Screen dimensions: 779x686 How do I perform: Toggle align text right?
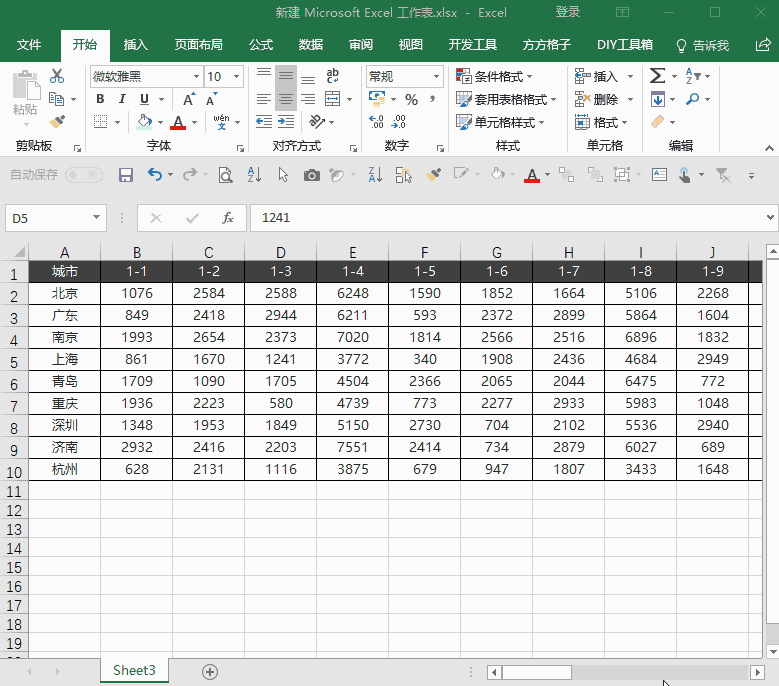click(x=308, y=99)
